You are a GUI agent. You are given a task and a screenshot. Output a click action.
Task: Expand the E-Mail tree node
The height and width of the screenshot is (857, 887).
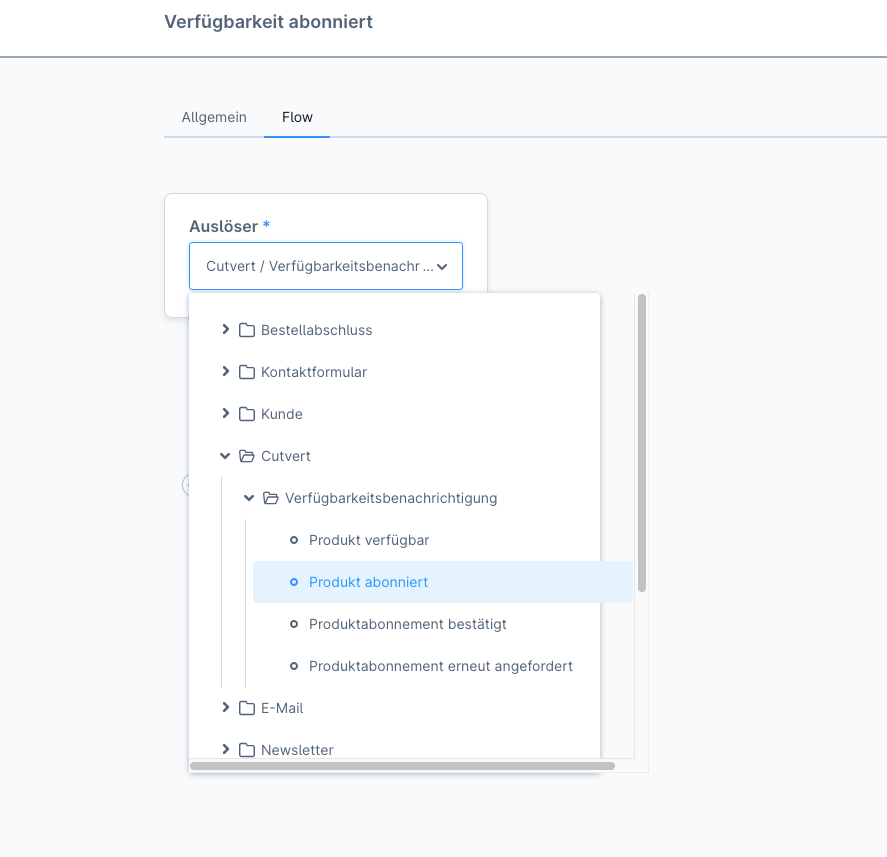point(225,708)
